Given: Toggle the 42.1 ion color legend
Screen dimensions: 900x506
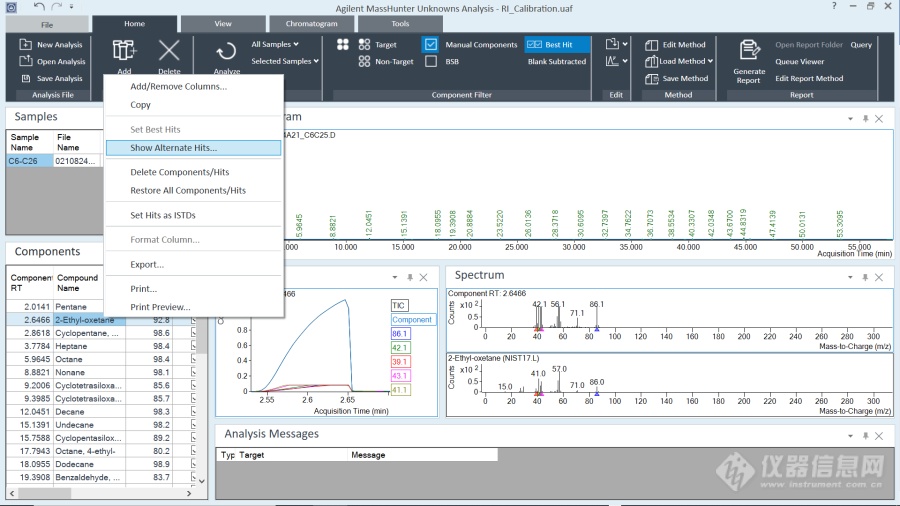Looking at the screenshot, I should point(400,348).
